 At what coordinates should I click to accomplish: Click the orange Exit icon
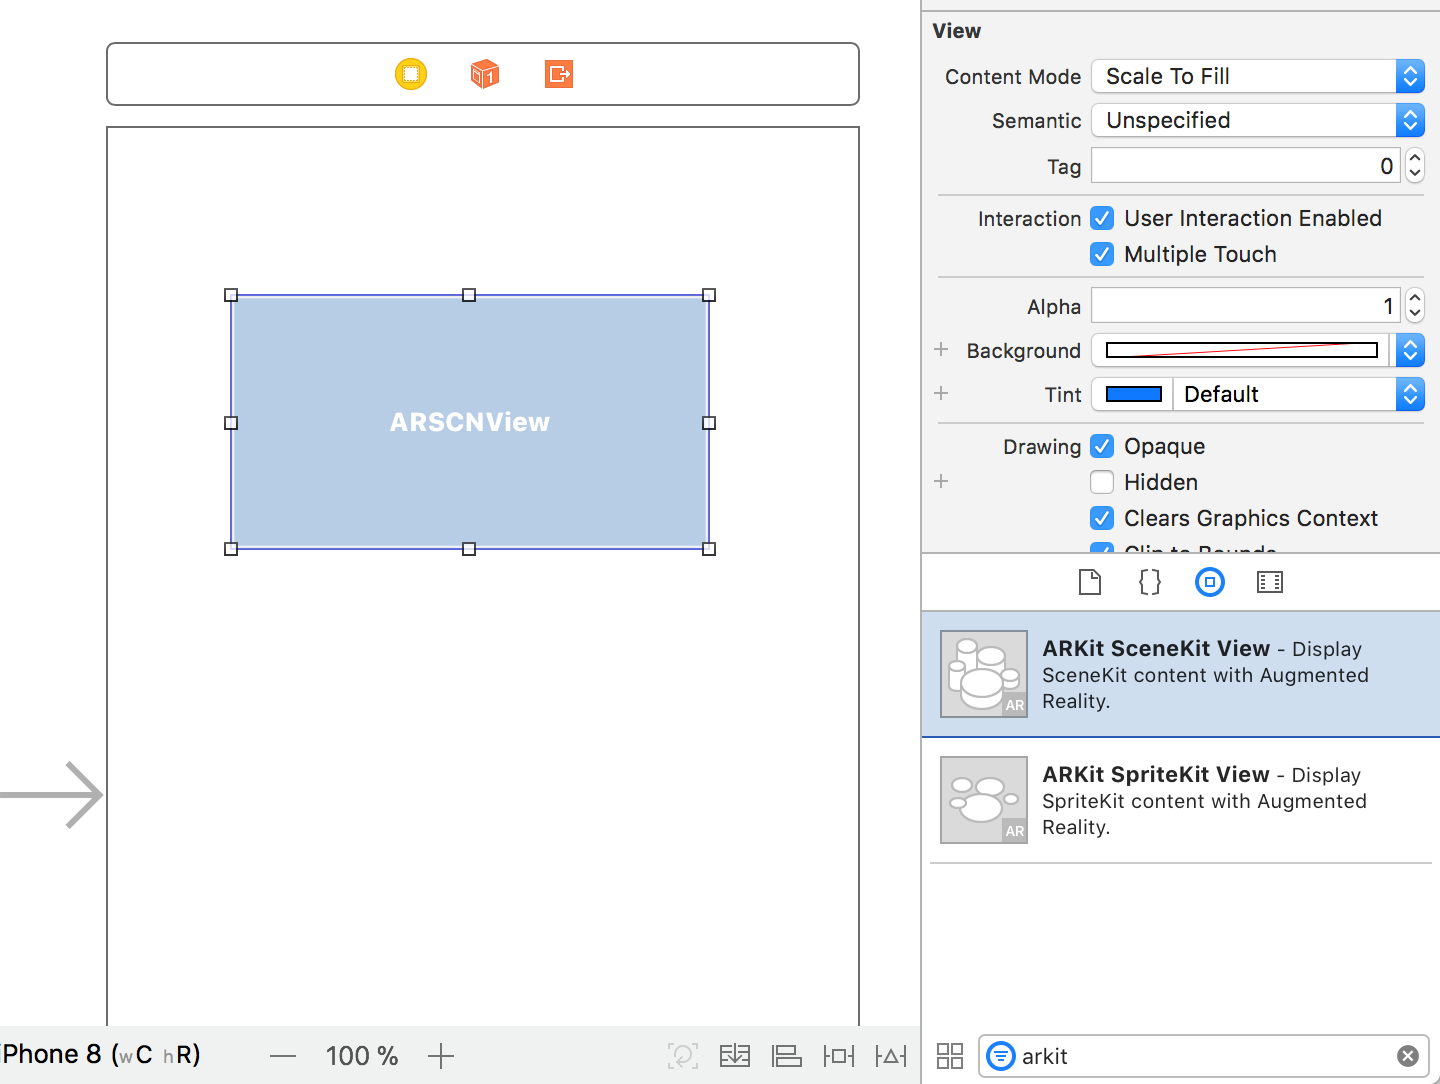click(x=559, y=74)
